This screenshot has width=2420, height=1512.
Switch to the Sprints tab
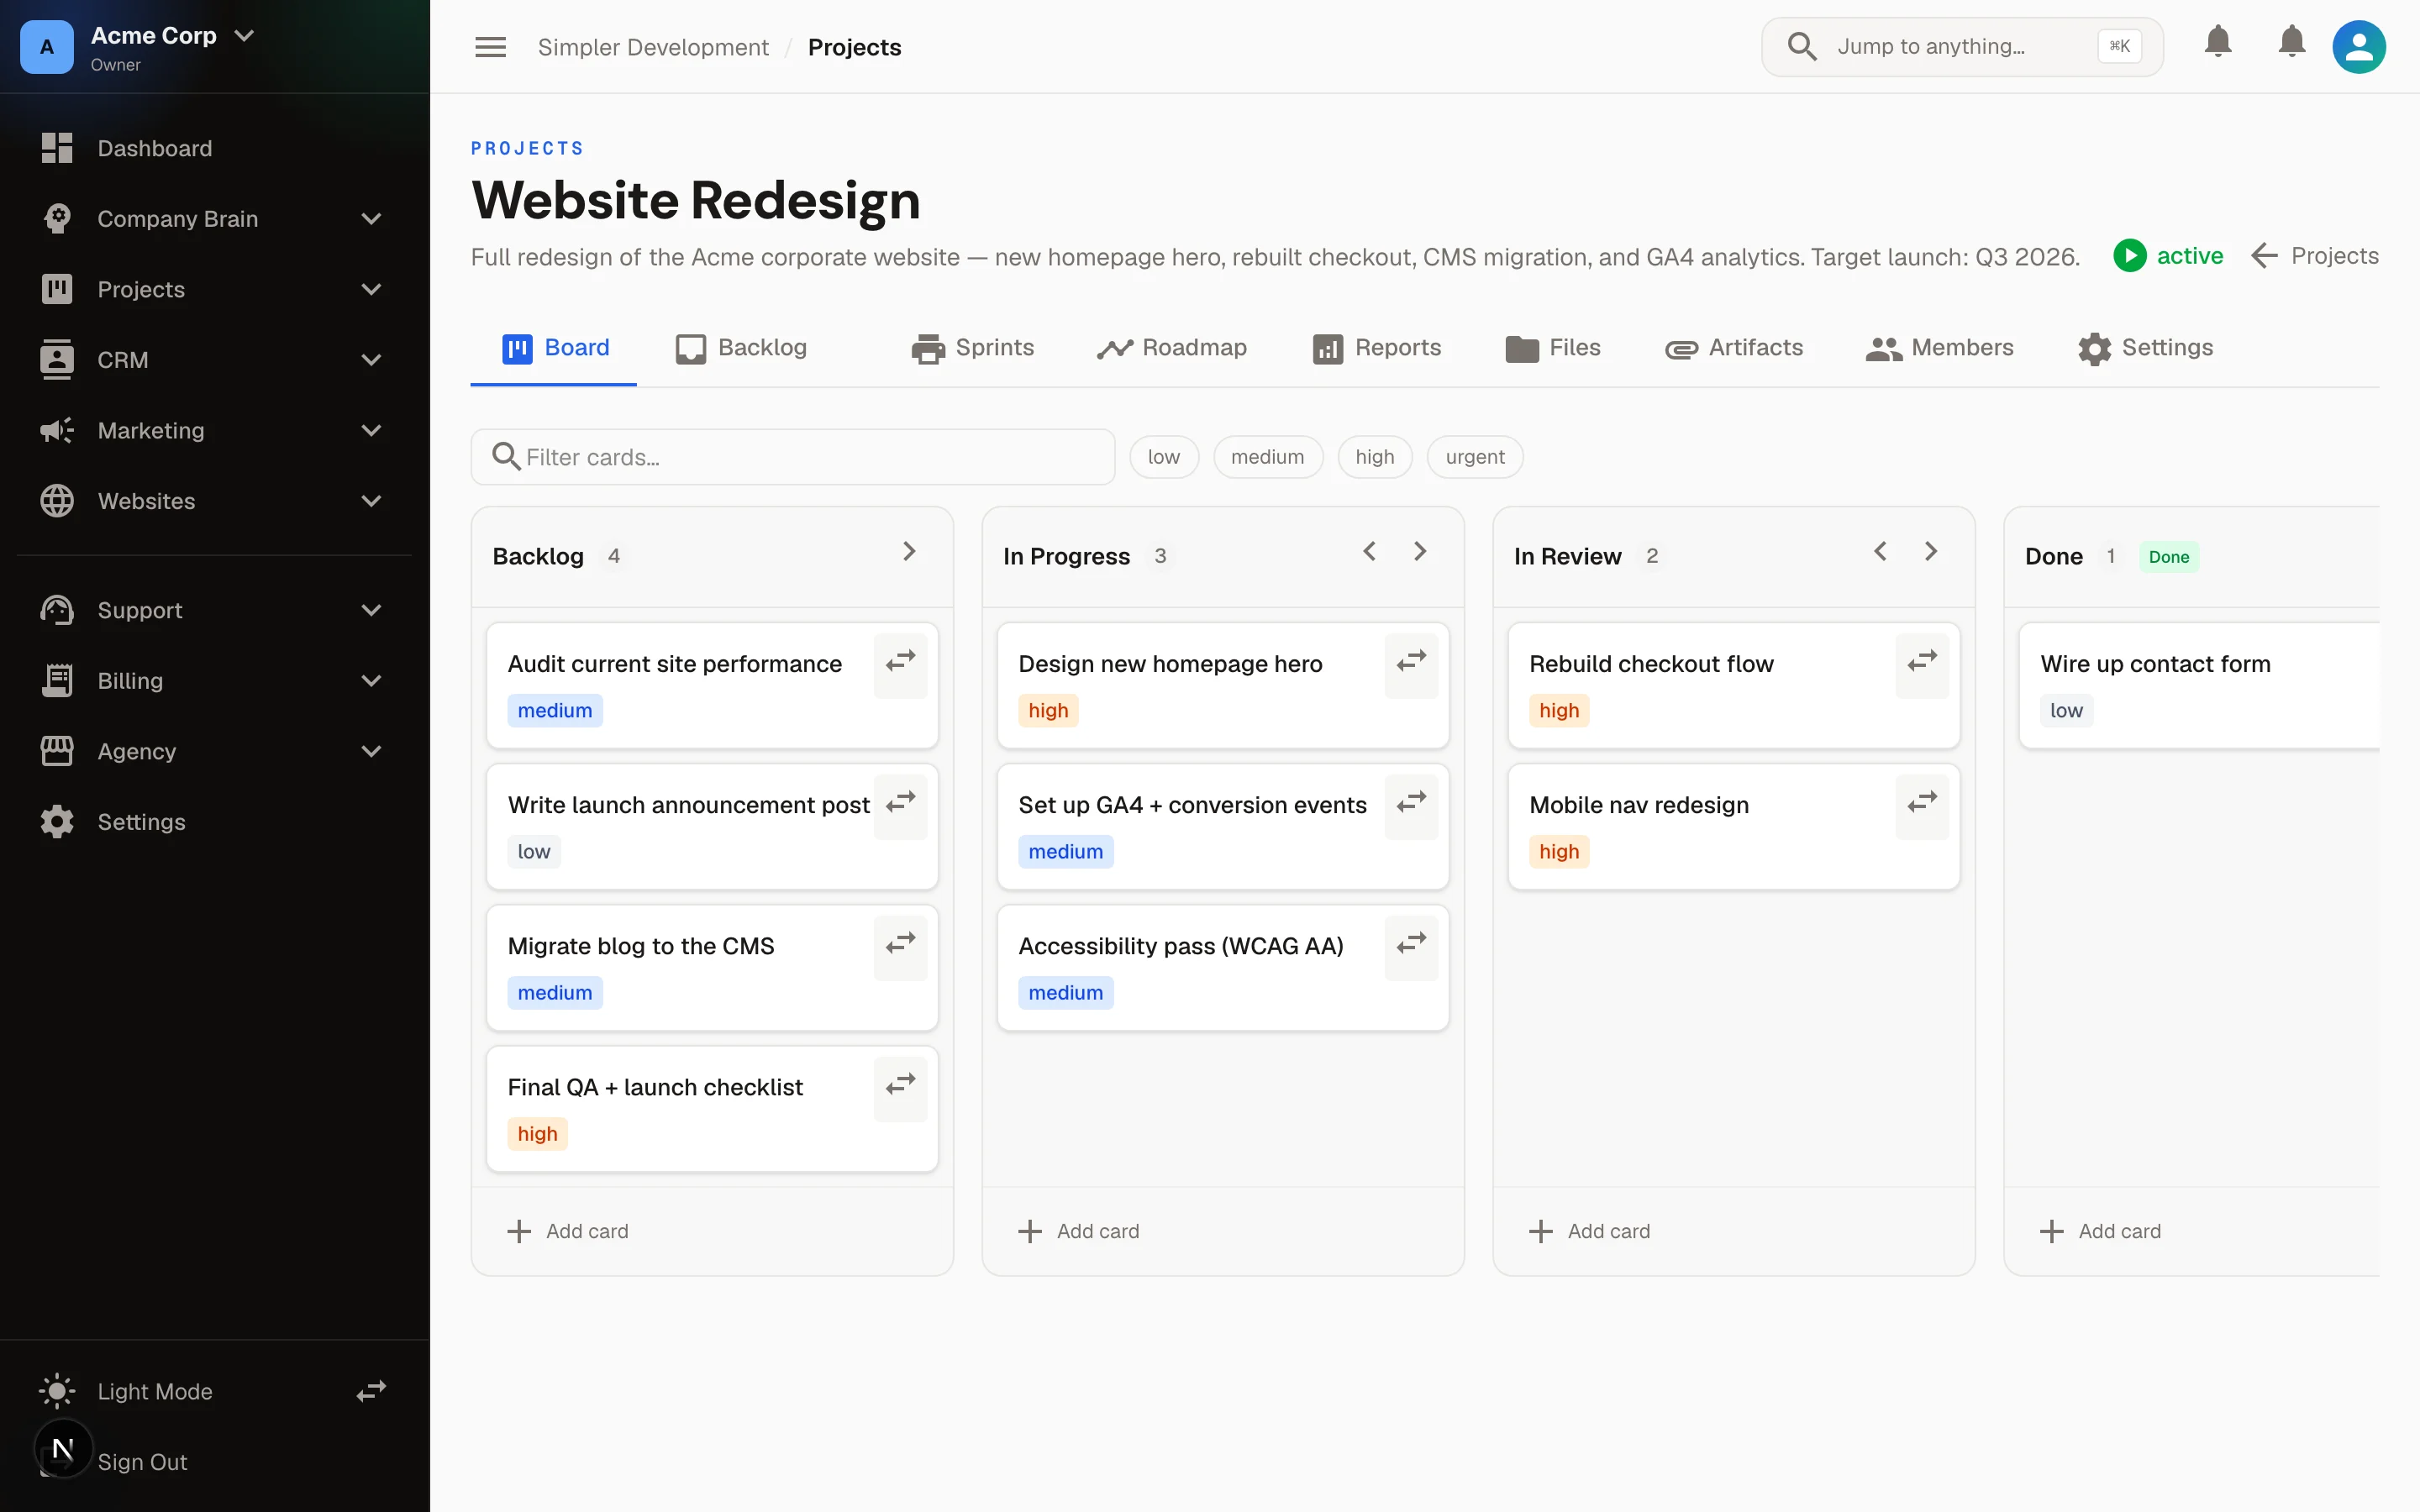click(x=972, y=348)
